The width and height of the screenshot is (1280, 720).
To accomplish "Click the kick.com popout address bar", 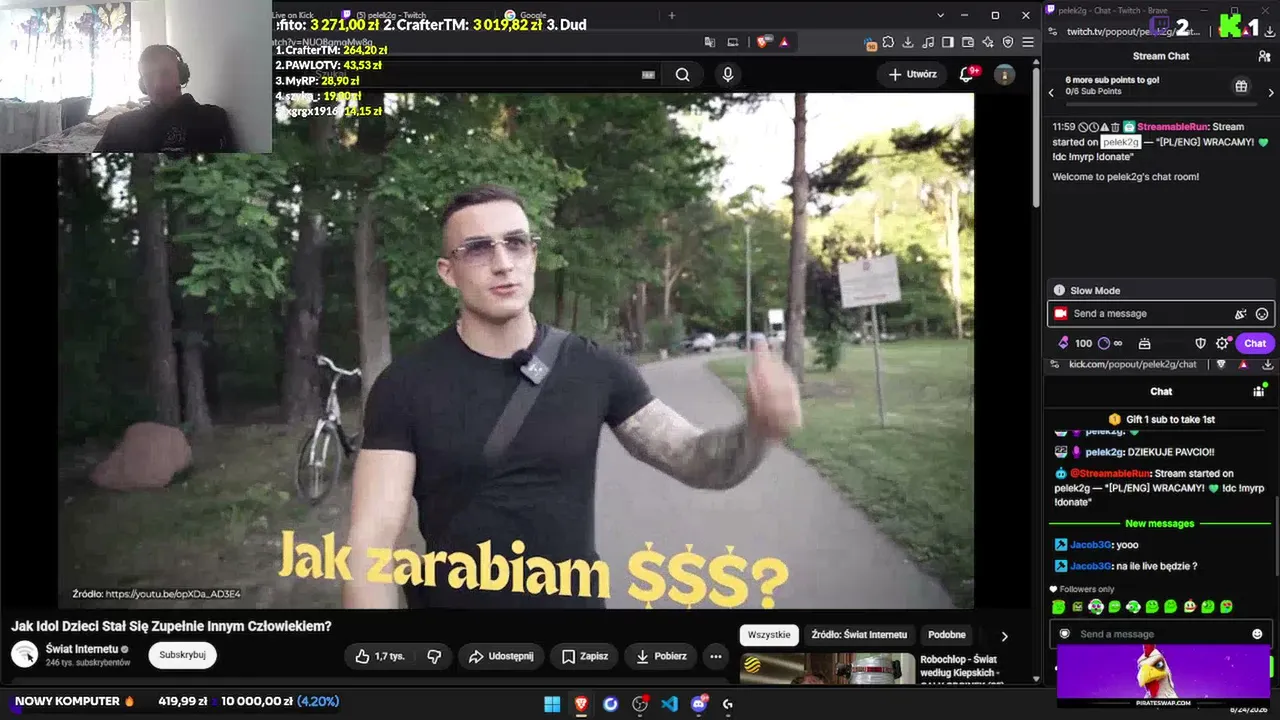I will coord(1133,364).
